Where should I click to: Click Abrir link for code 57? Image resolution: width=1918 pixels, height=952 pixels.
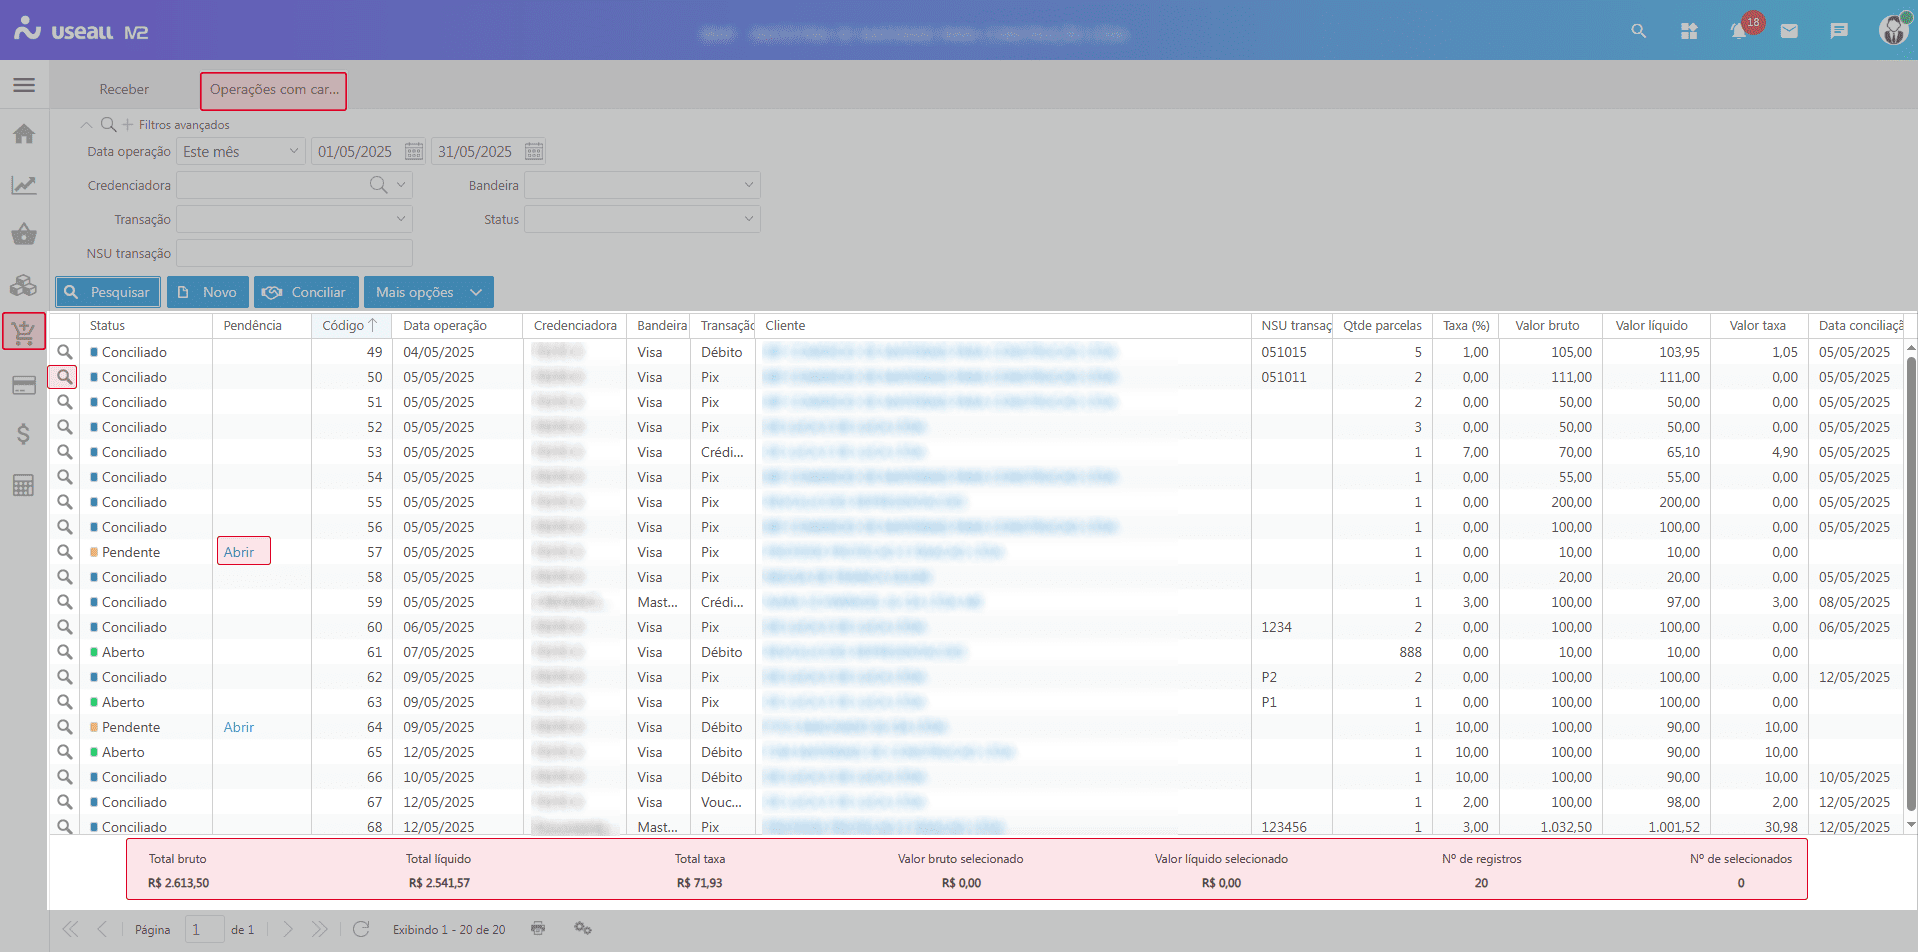tap(239, 552)
